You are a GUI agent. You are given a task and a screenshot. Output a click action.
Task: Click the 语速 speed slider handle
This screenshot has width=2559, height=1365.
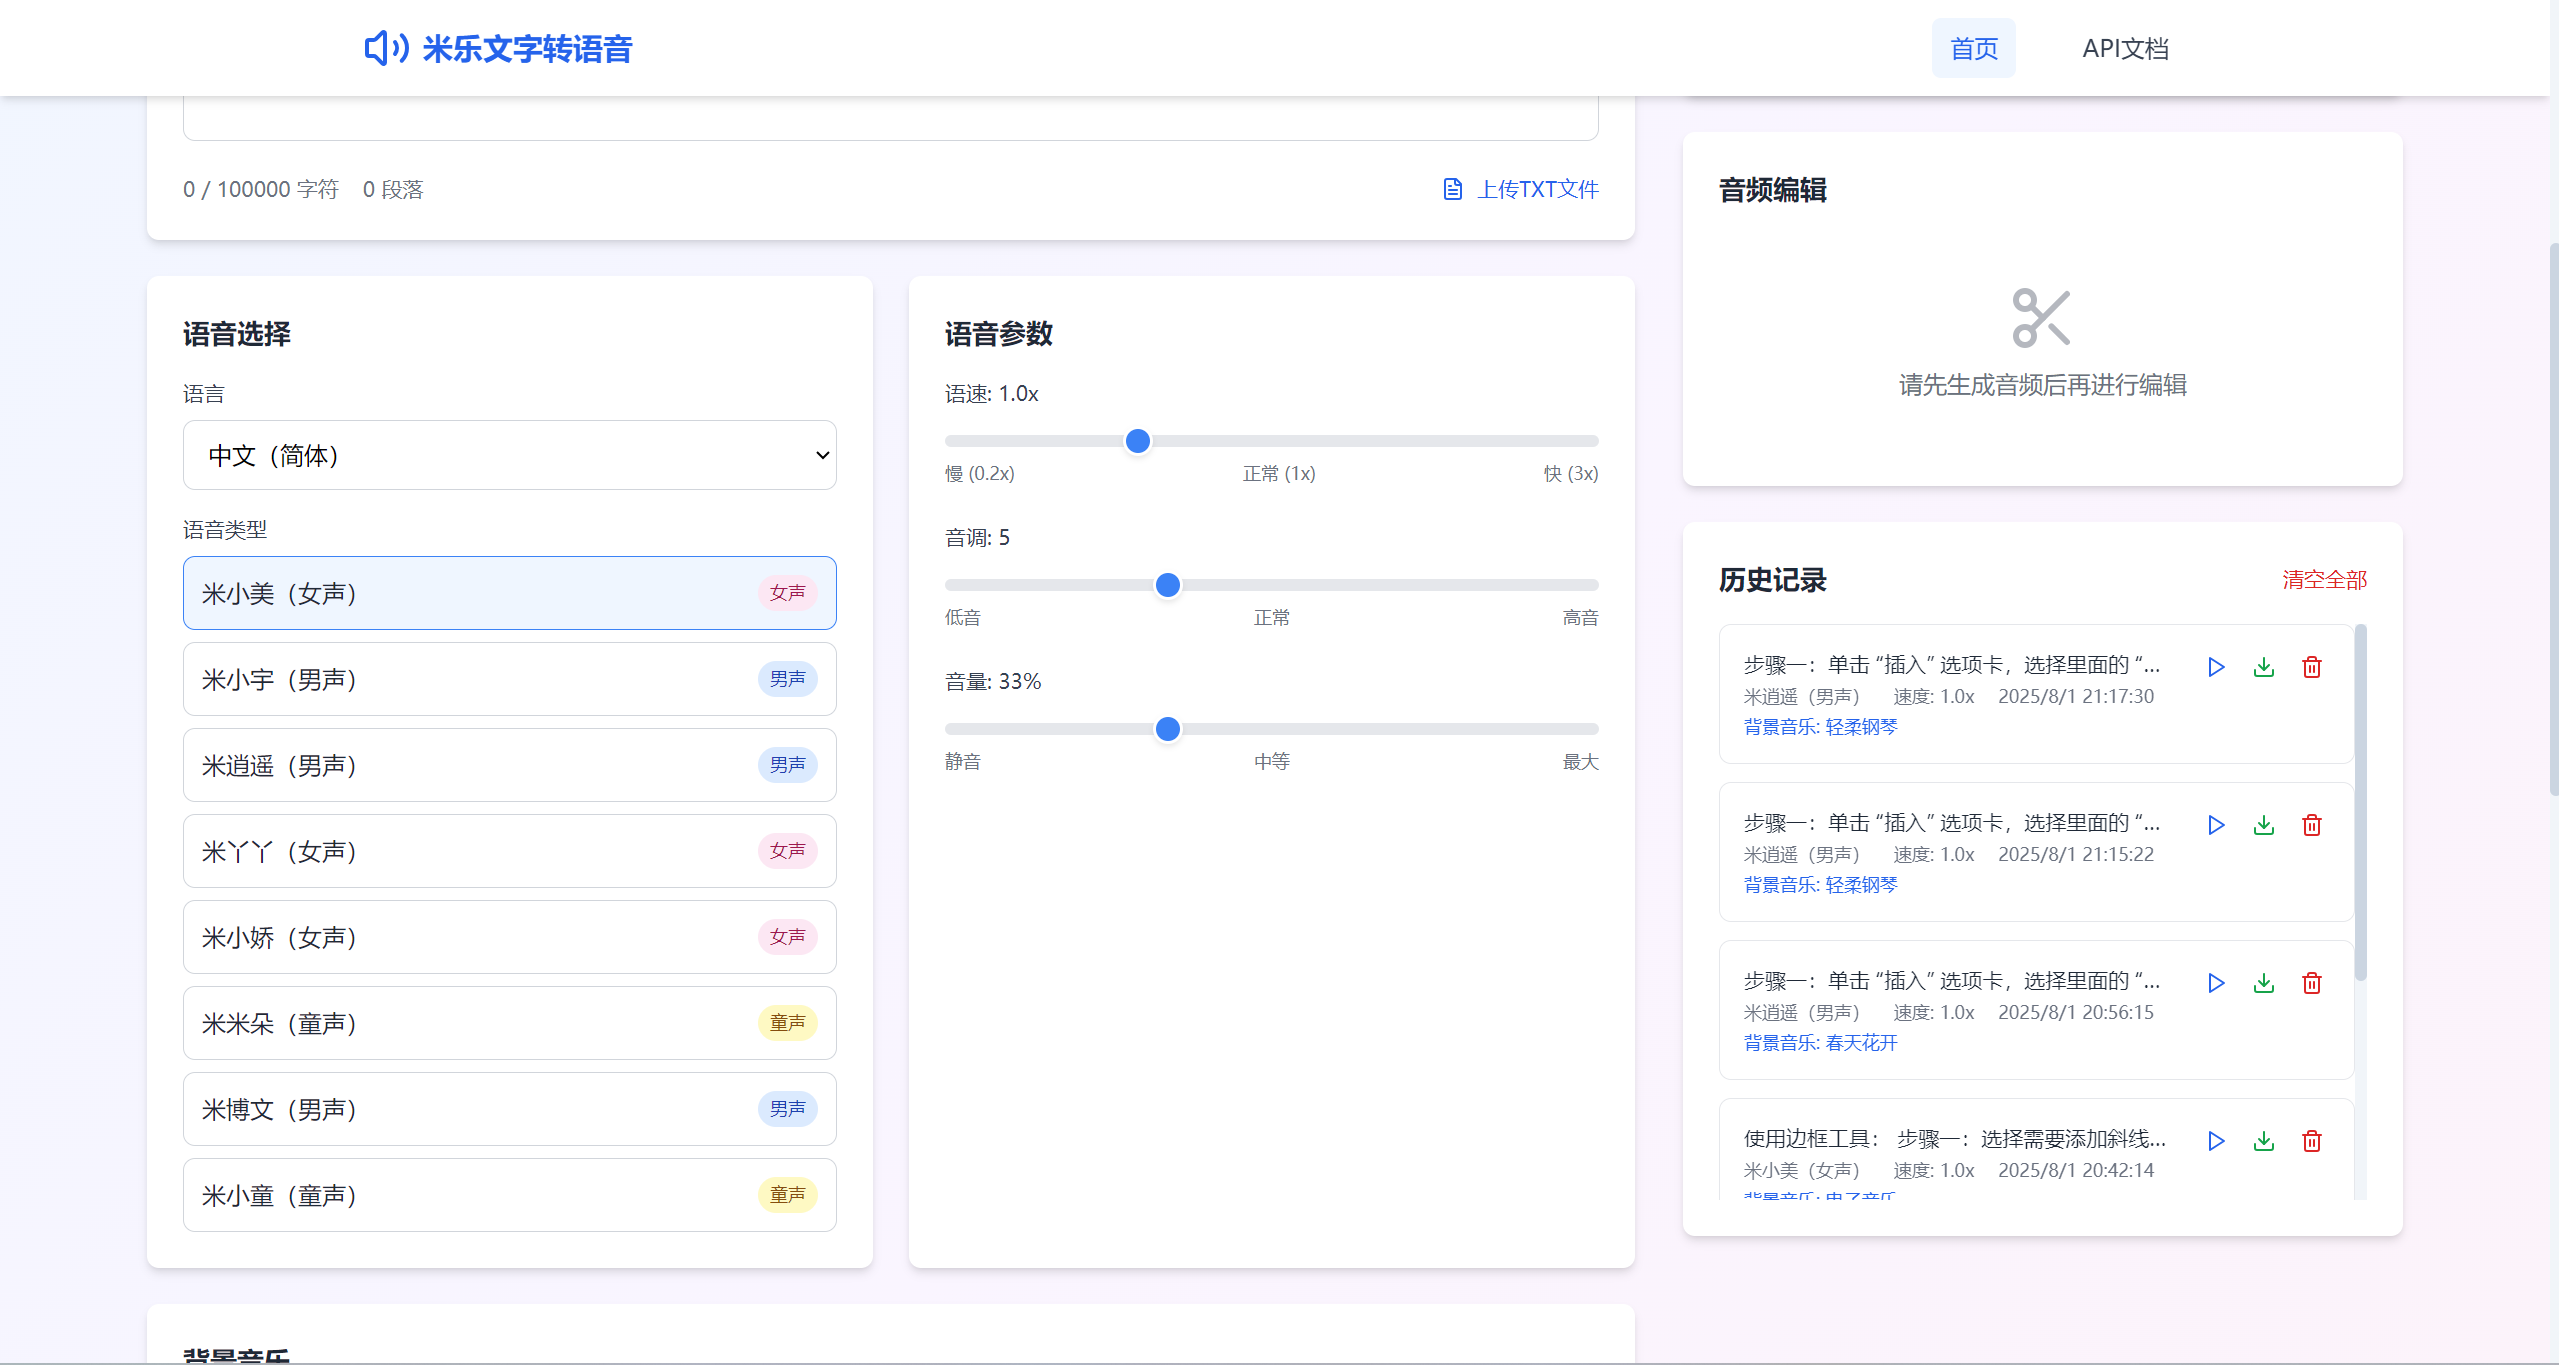pos(1137,441)
